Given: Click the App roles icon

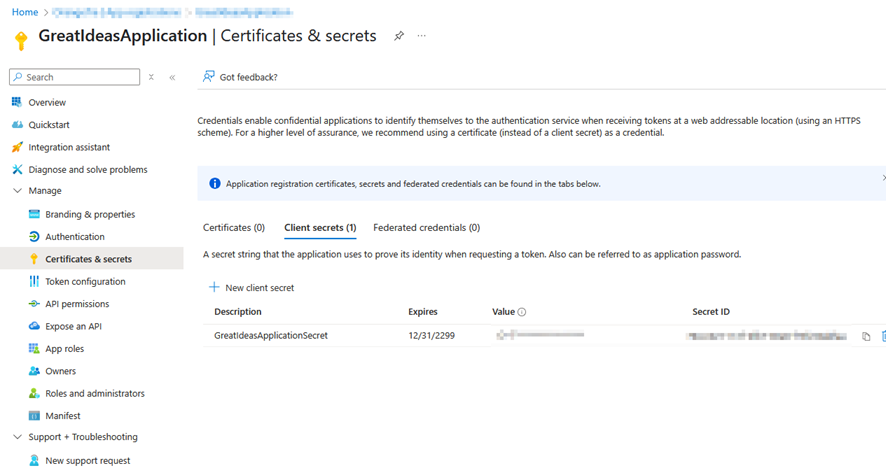Looking at the screenshot, I should click(34, 348).
